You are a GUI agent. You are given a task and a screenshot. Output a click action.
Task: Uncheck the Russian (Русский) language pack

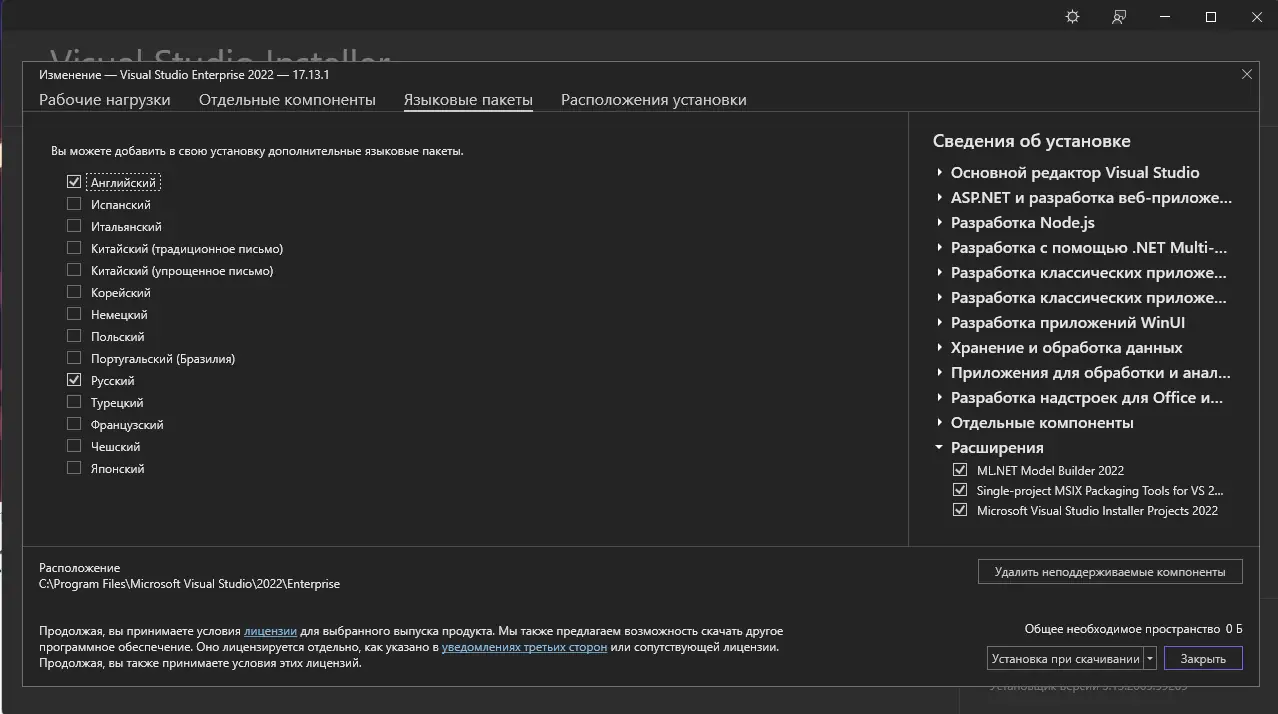pos(74,381)
